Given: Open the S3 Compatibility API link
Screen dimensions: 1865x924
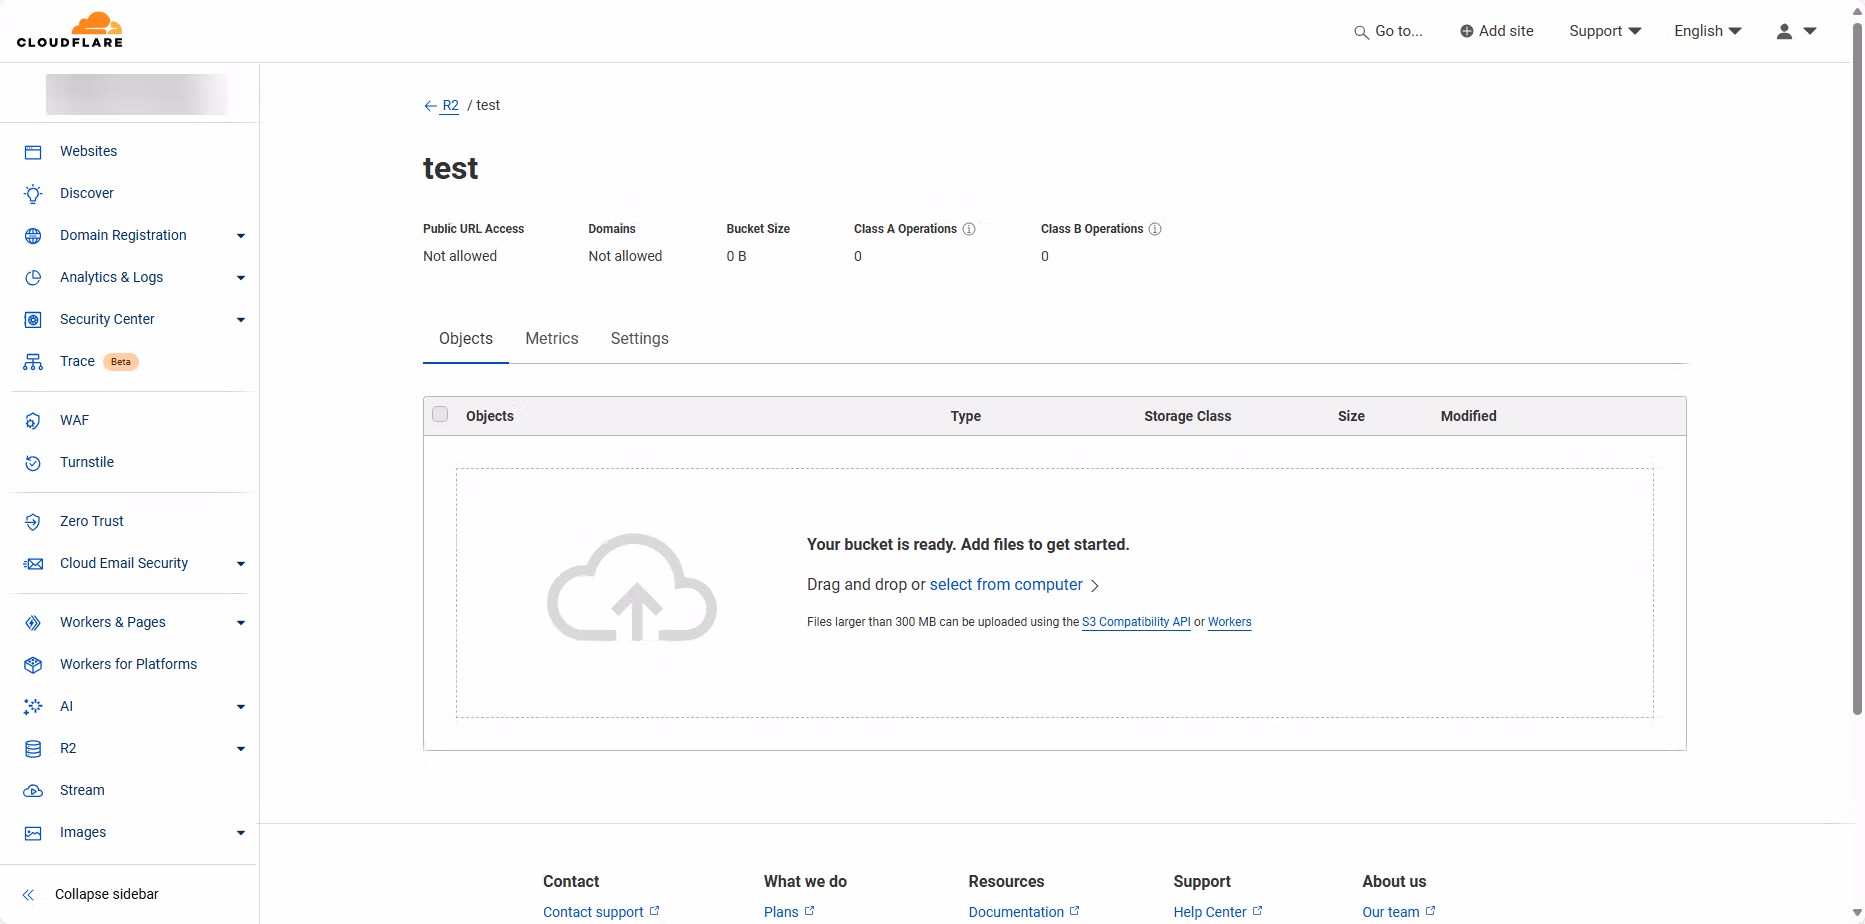Looking at the screenshot, I should (1136, 622).
